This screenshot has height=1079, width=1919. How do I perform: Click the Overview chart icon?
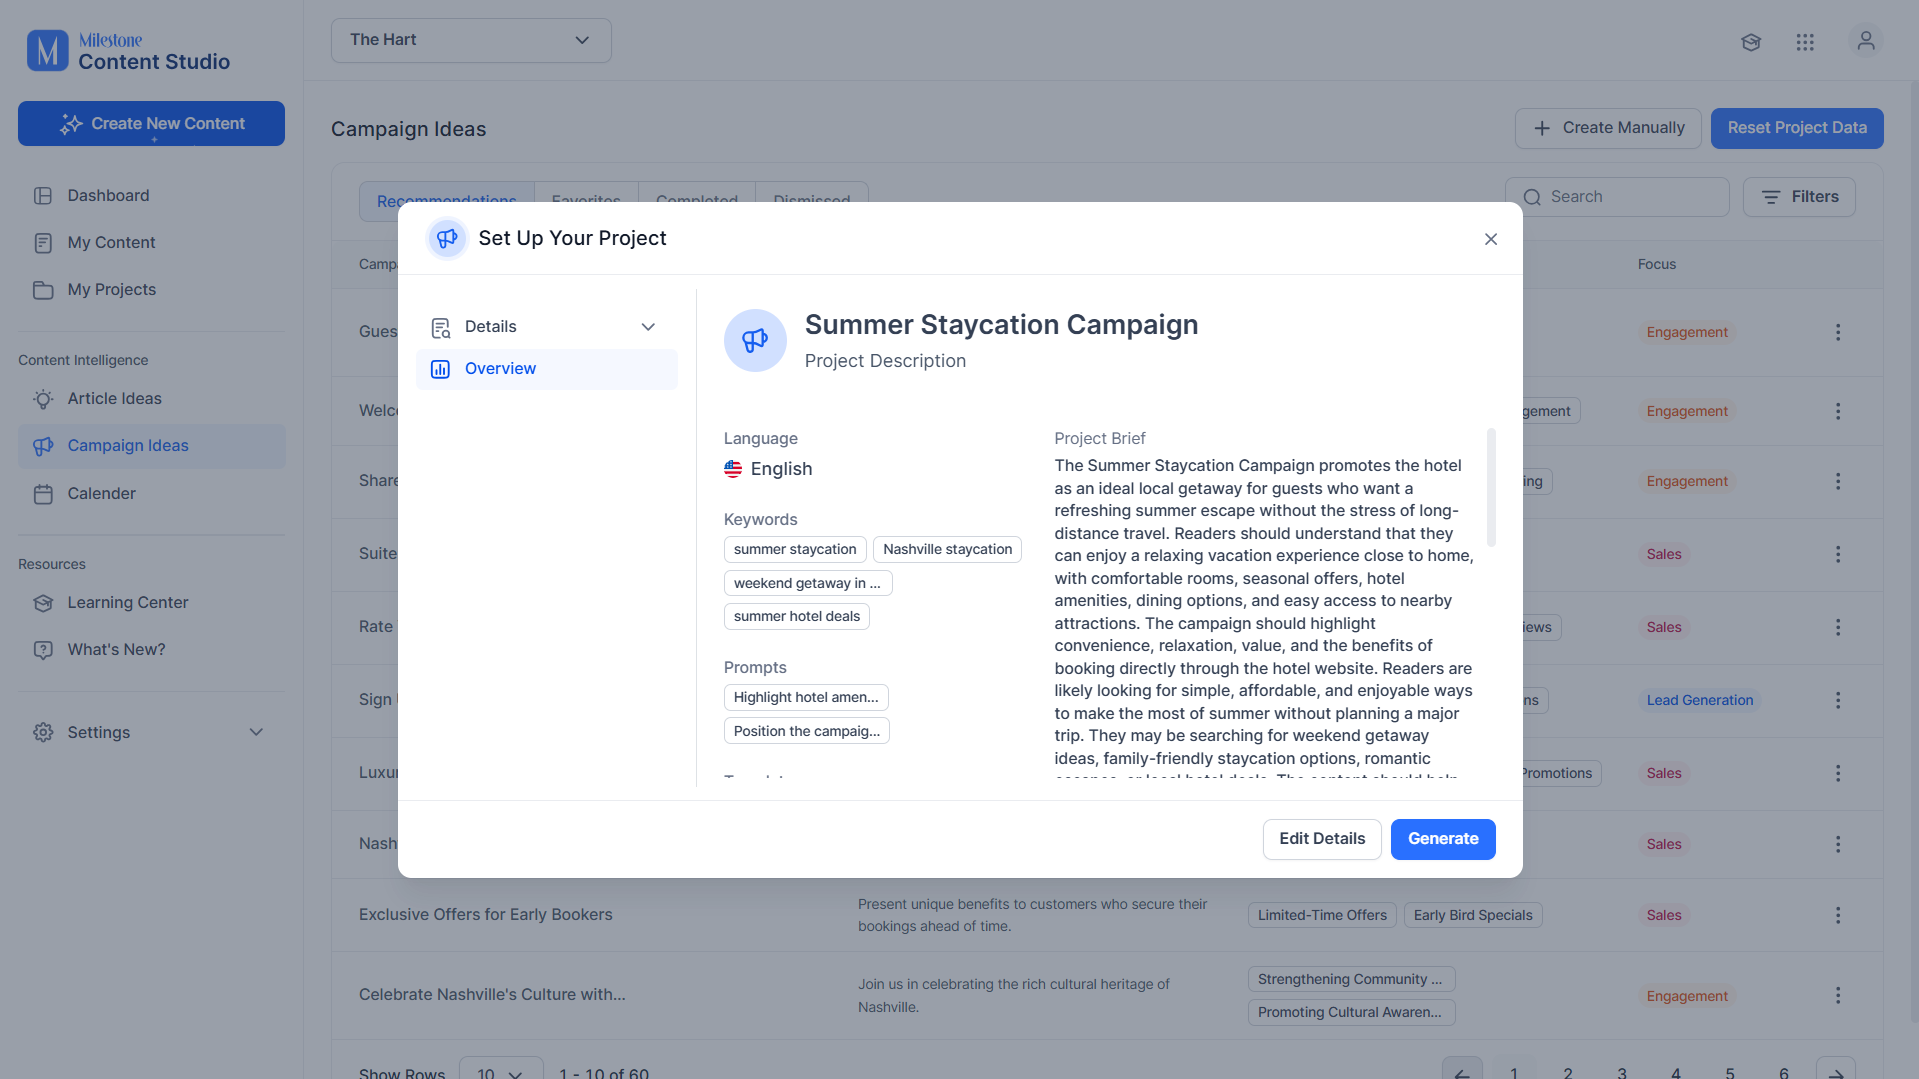(440, 369)
